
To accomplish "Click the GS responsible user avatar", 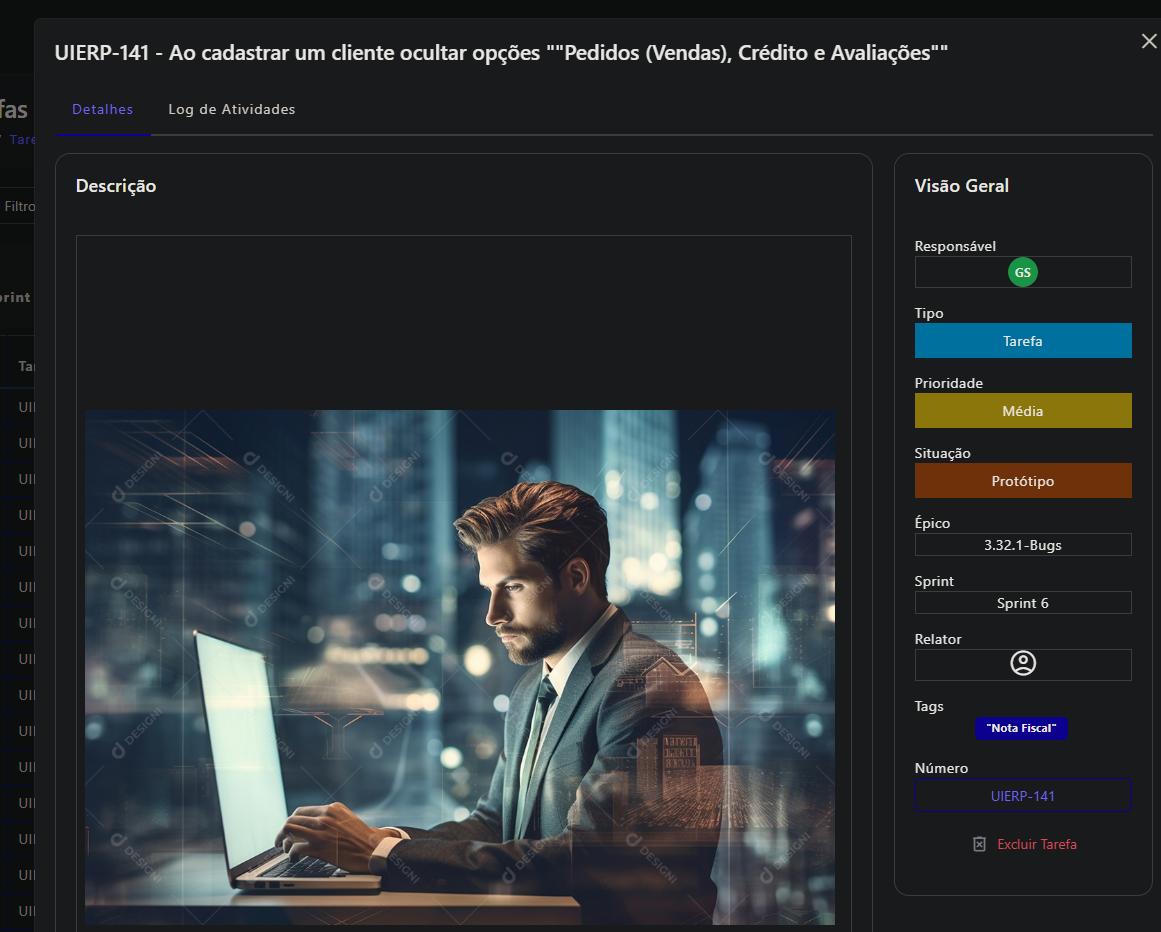I will pos(1023,272).
